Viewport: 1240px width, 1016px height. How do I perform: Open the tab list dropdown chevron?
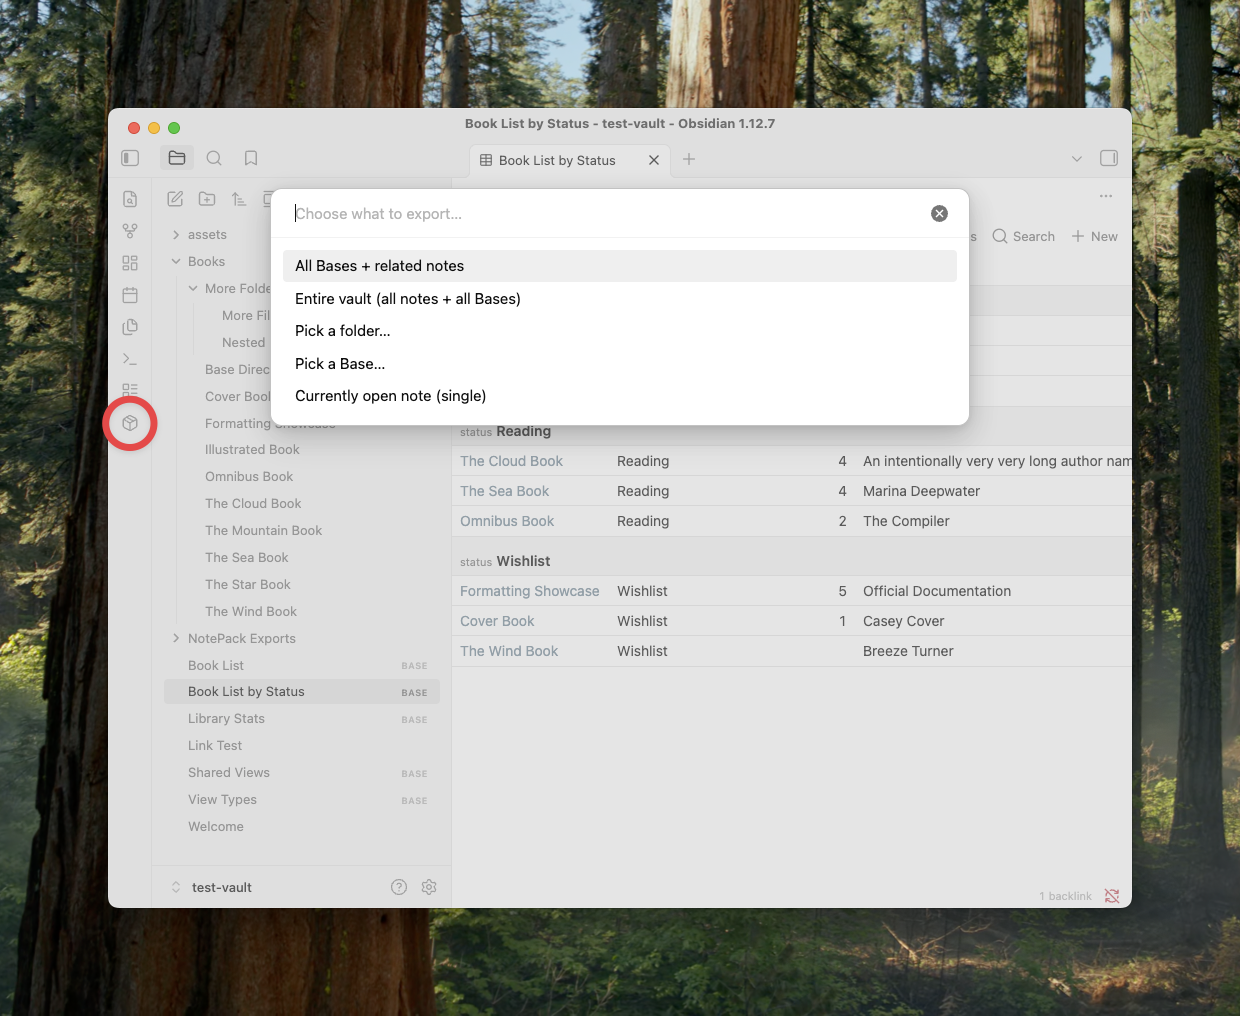click(1077, 159)
